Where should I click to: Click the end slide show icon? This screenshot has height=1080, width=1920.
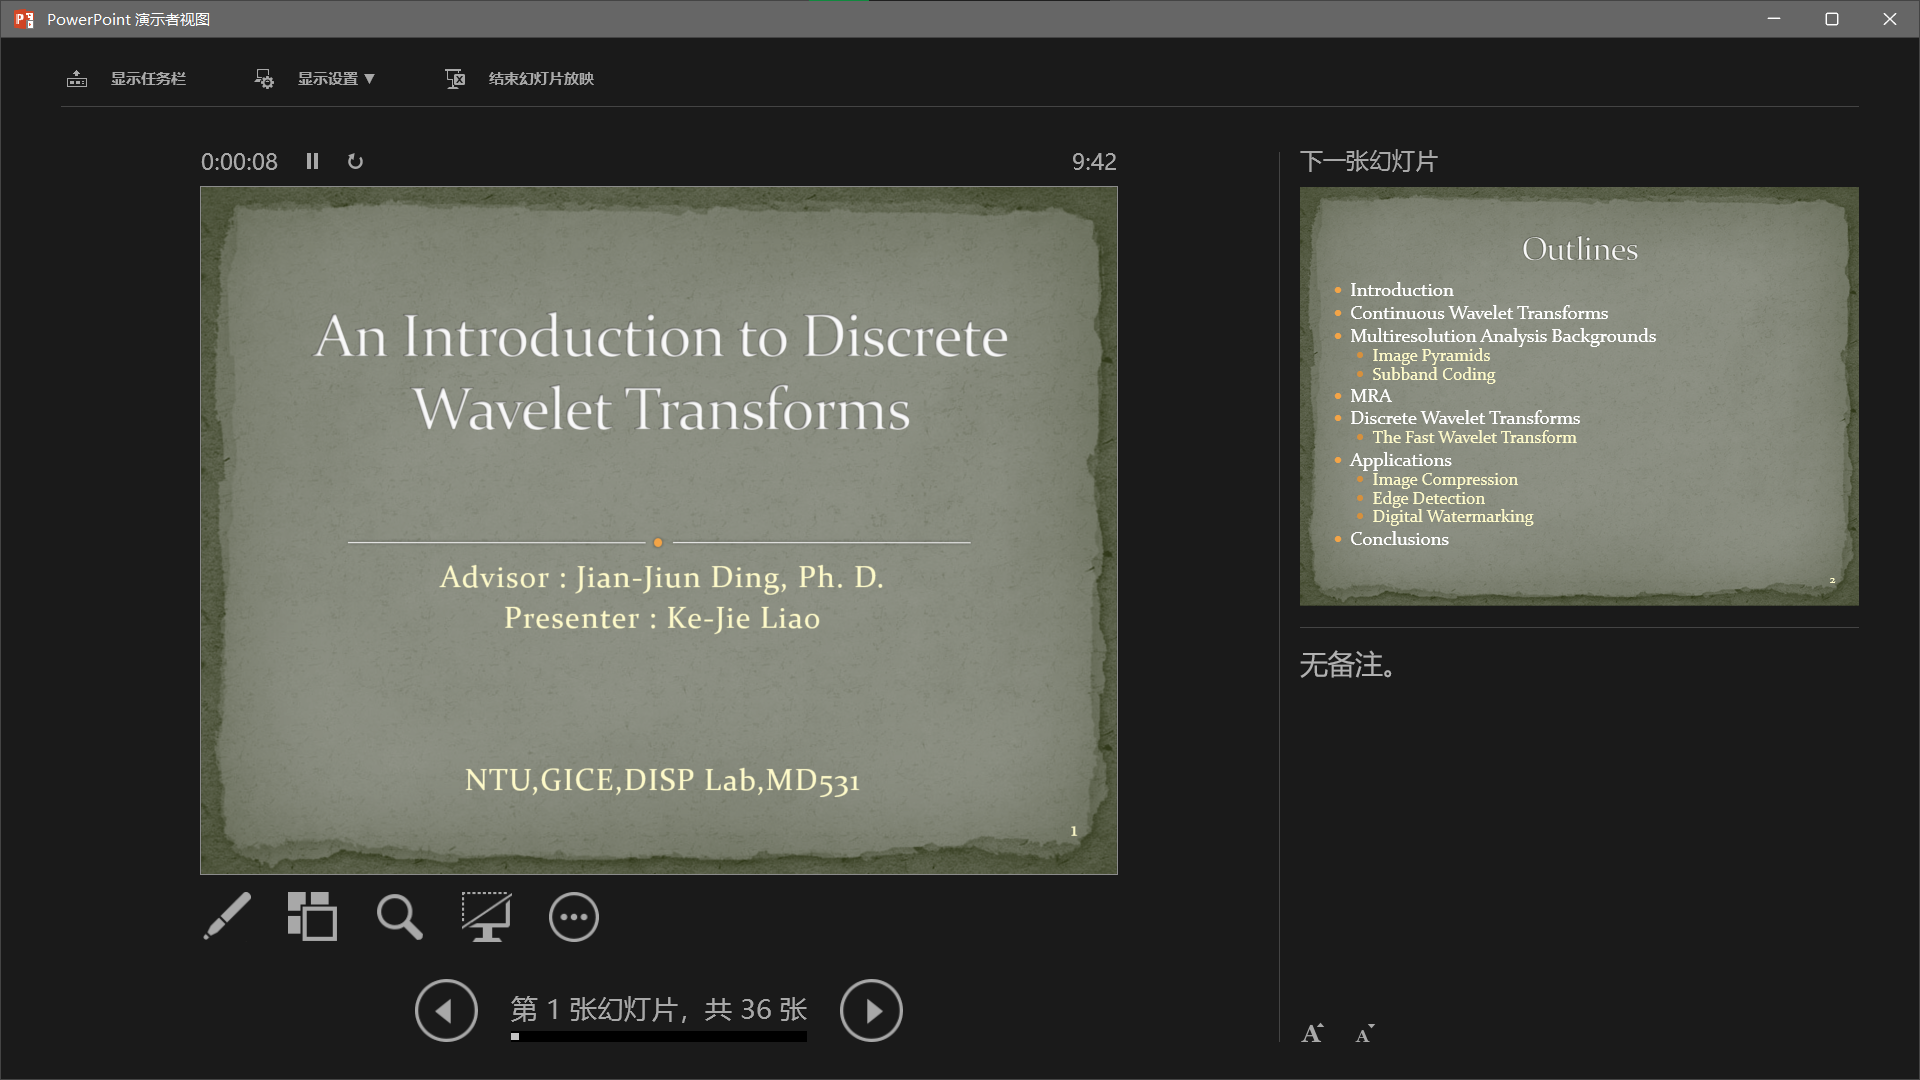[455, 79]
